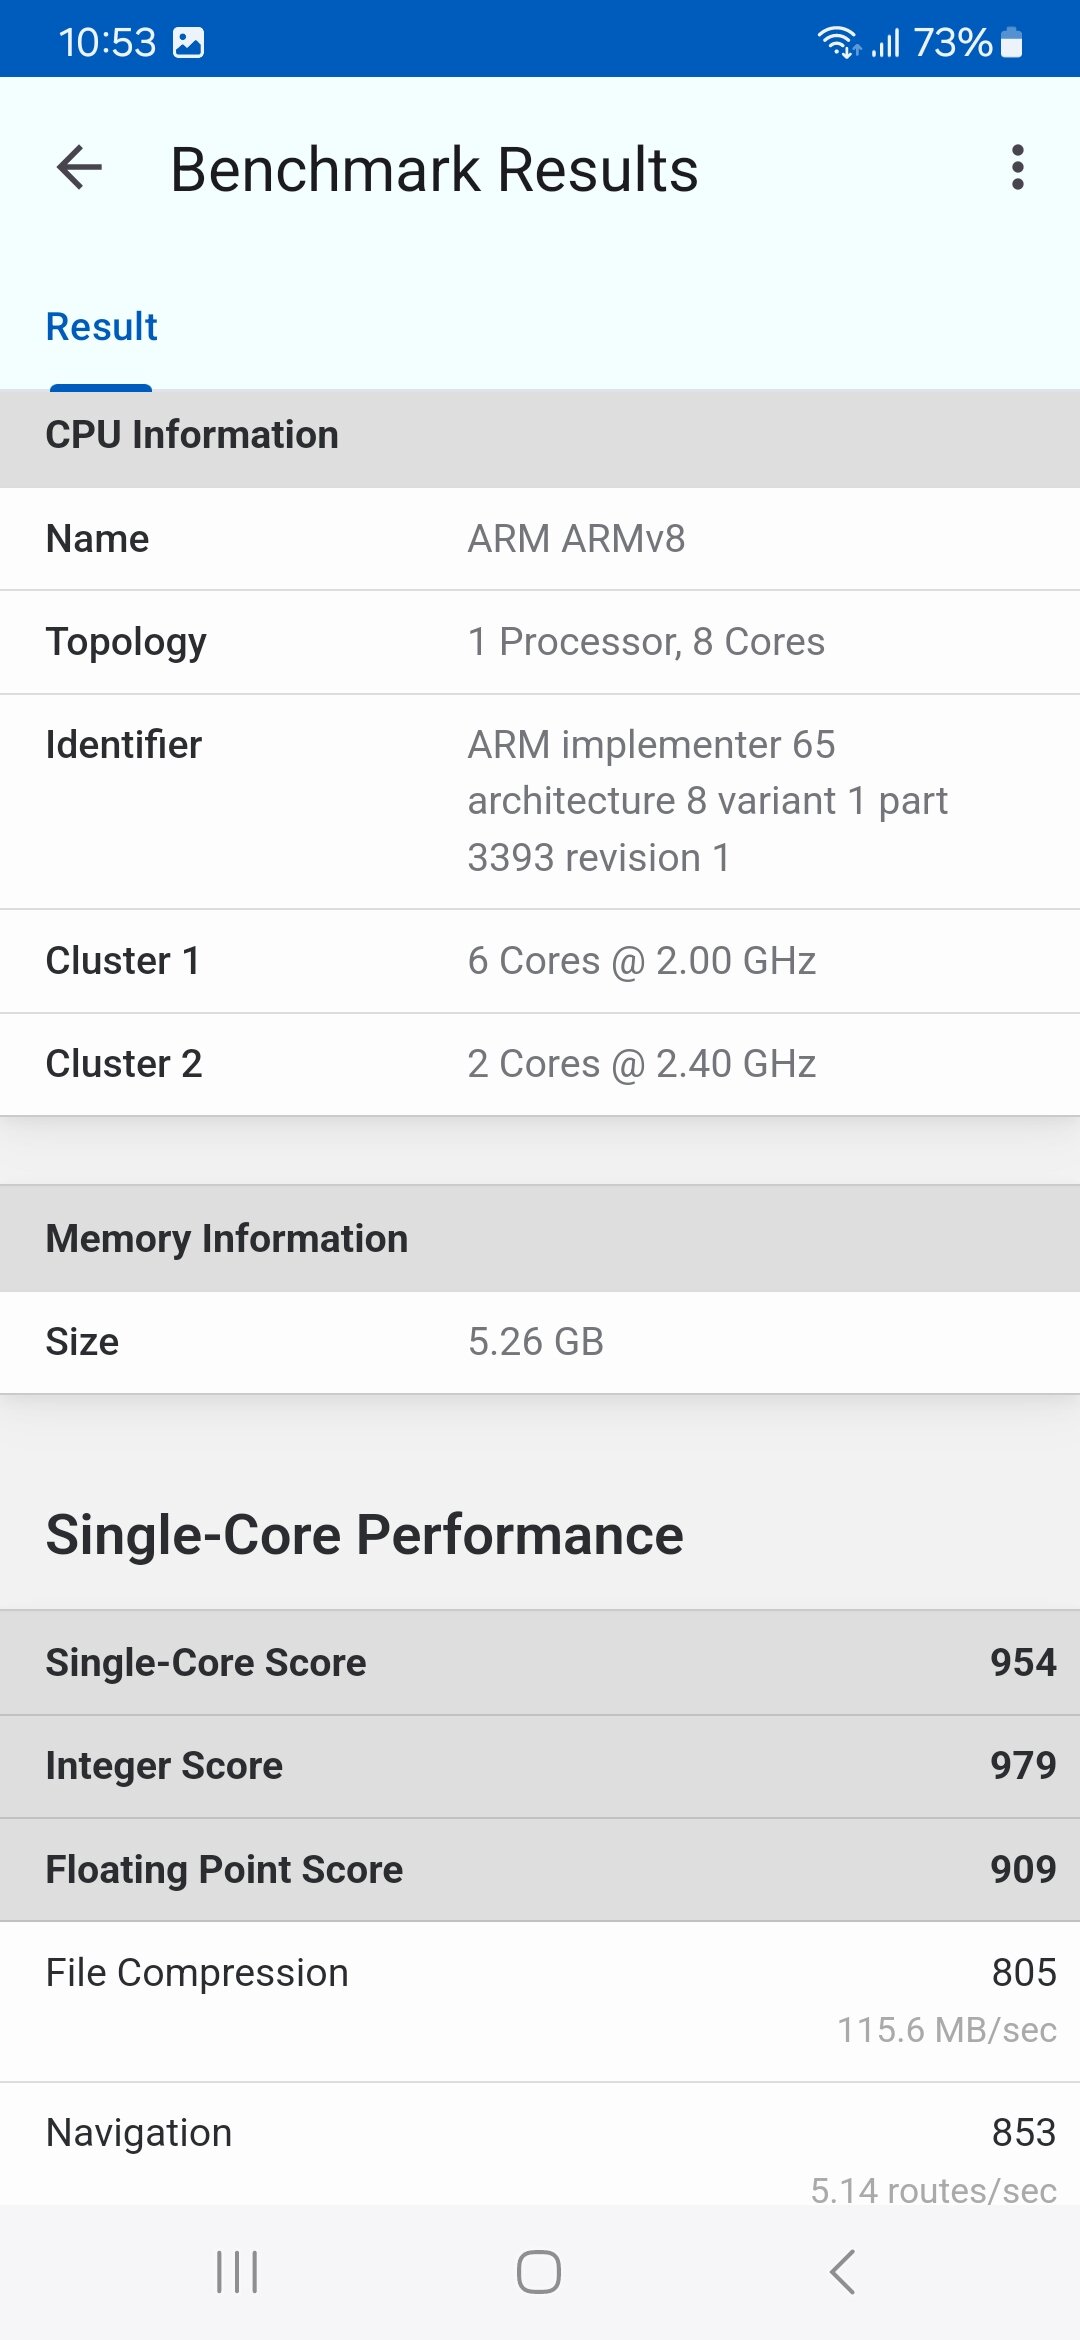
Task: Tap the Android recent apps button
Action: [x=237, y=2272]
